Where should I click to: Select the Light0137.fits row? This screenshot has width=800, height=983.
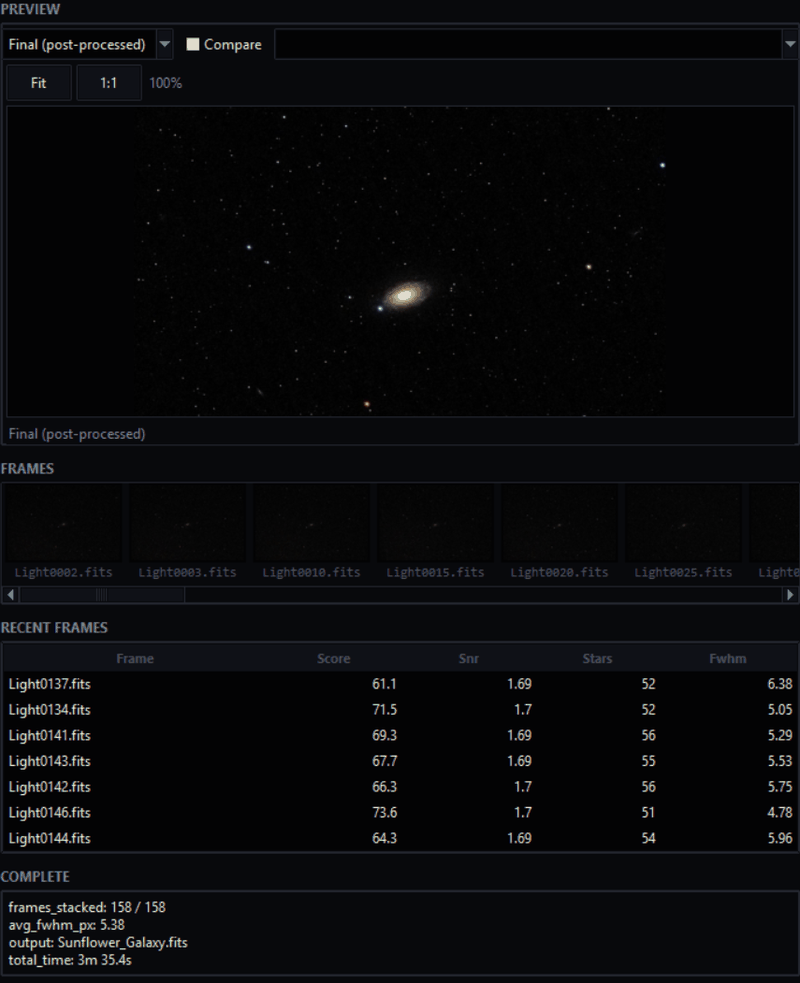(x=400, y=684)
